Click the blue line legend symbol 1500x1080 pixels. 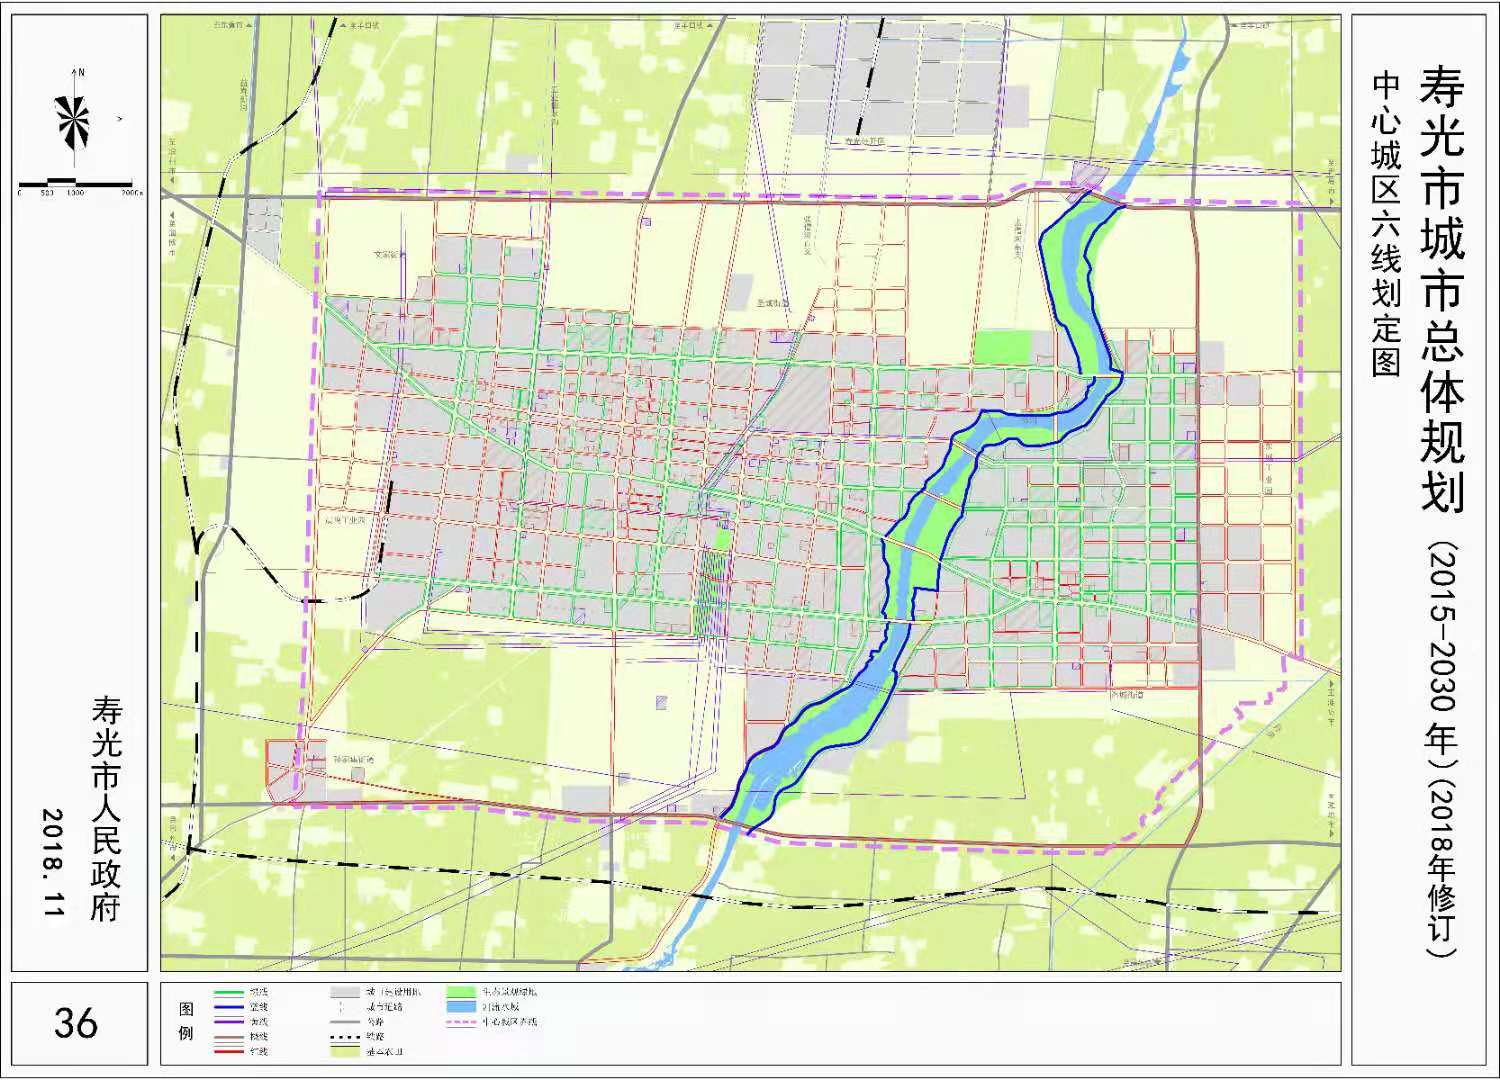229,1008
